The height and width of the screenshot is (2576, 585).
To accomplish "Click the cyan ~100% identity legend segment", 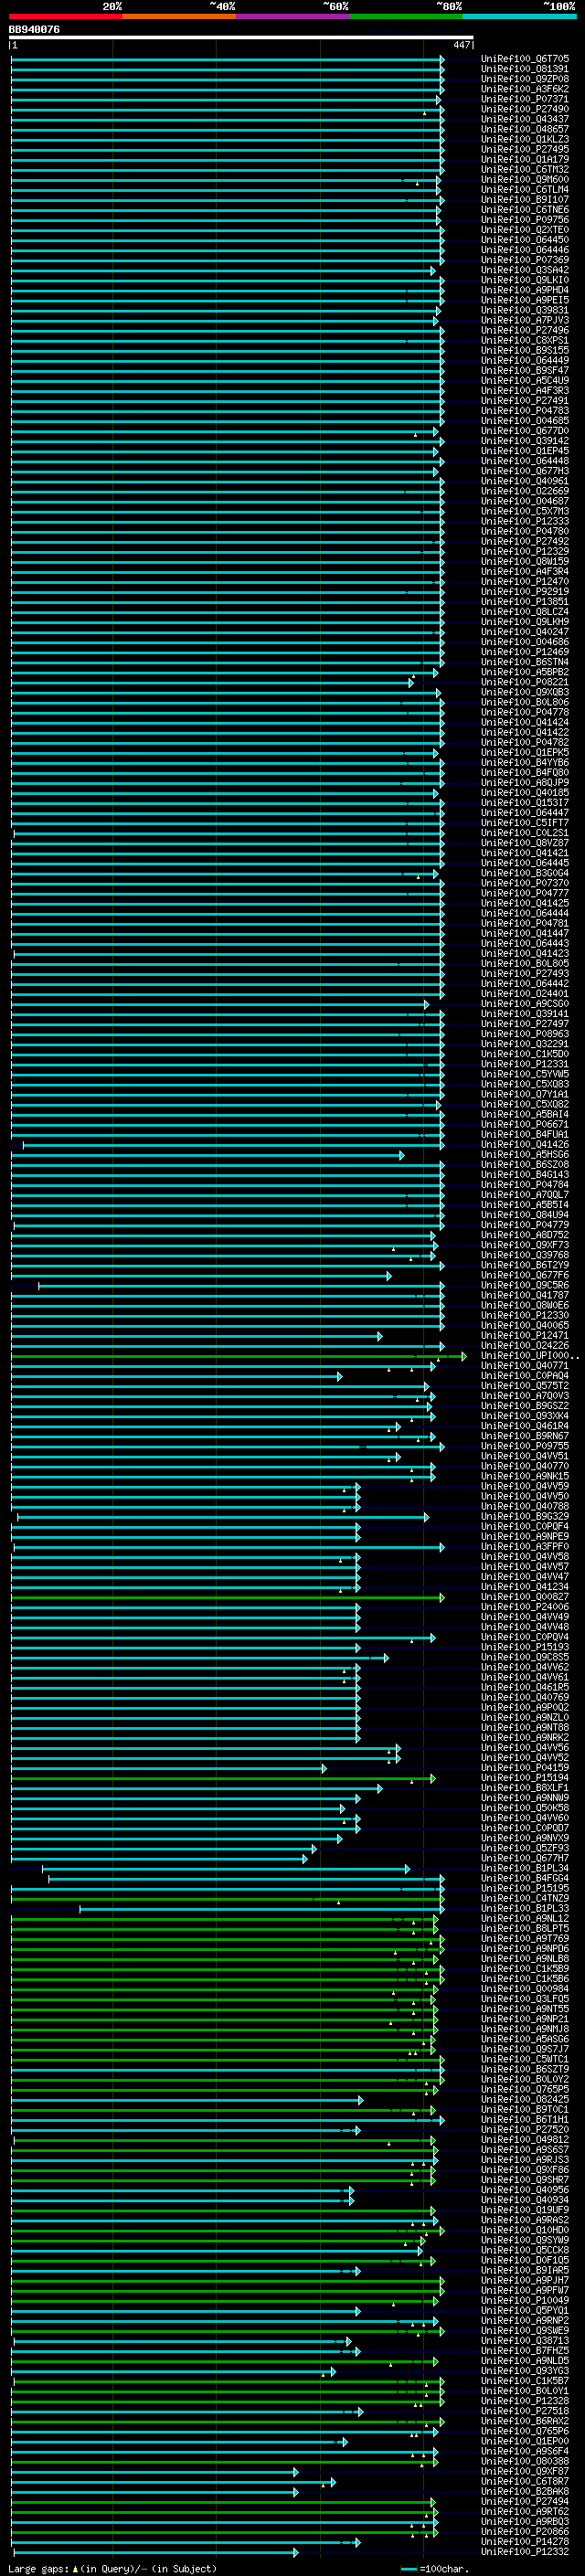I will (518, 16).
